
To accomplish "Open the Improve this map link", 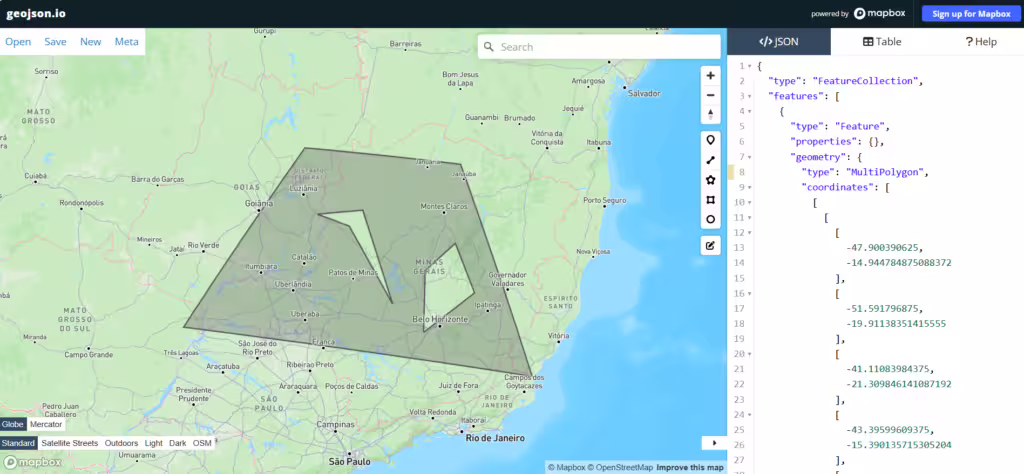I will click(689, 467).
